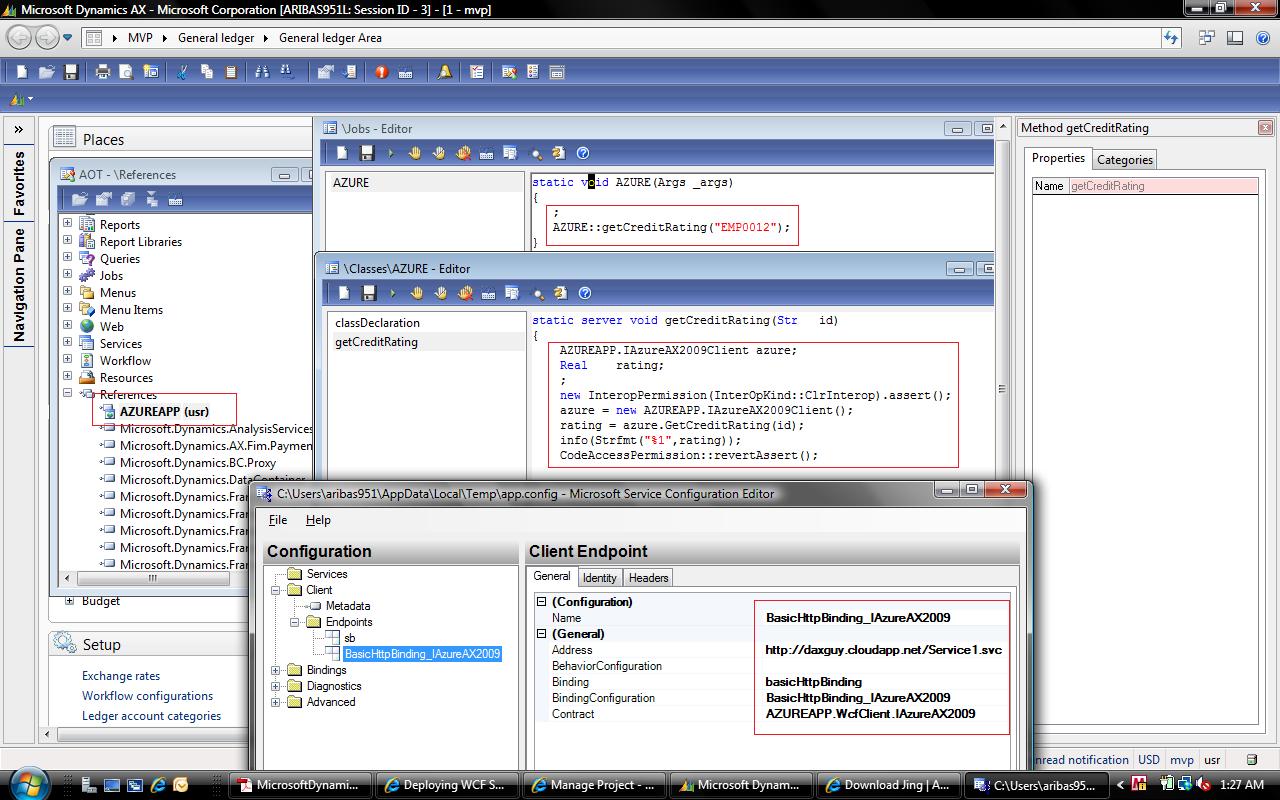
Task: Expand Services node in AOT tree
Action: pos(68,343)
